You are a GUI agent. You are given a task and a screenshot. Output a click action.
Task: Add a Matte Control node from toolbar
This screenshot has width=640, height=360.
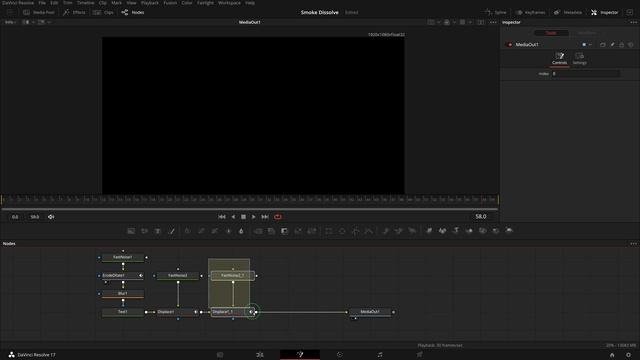tap(284, 231)
